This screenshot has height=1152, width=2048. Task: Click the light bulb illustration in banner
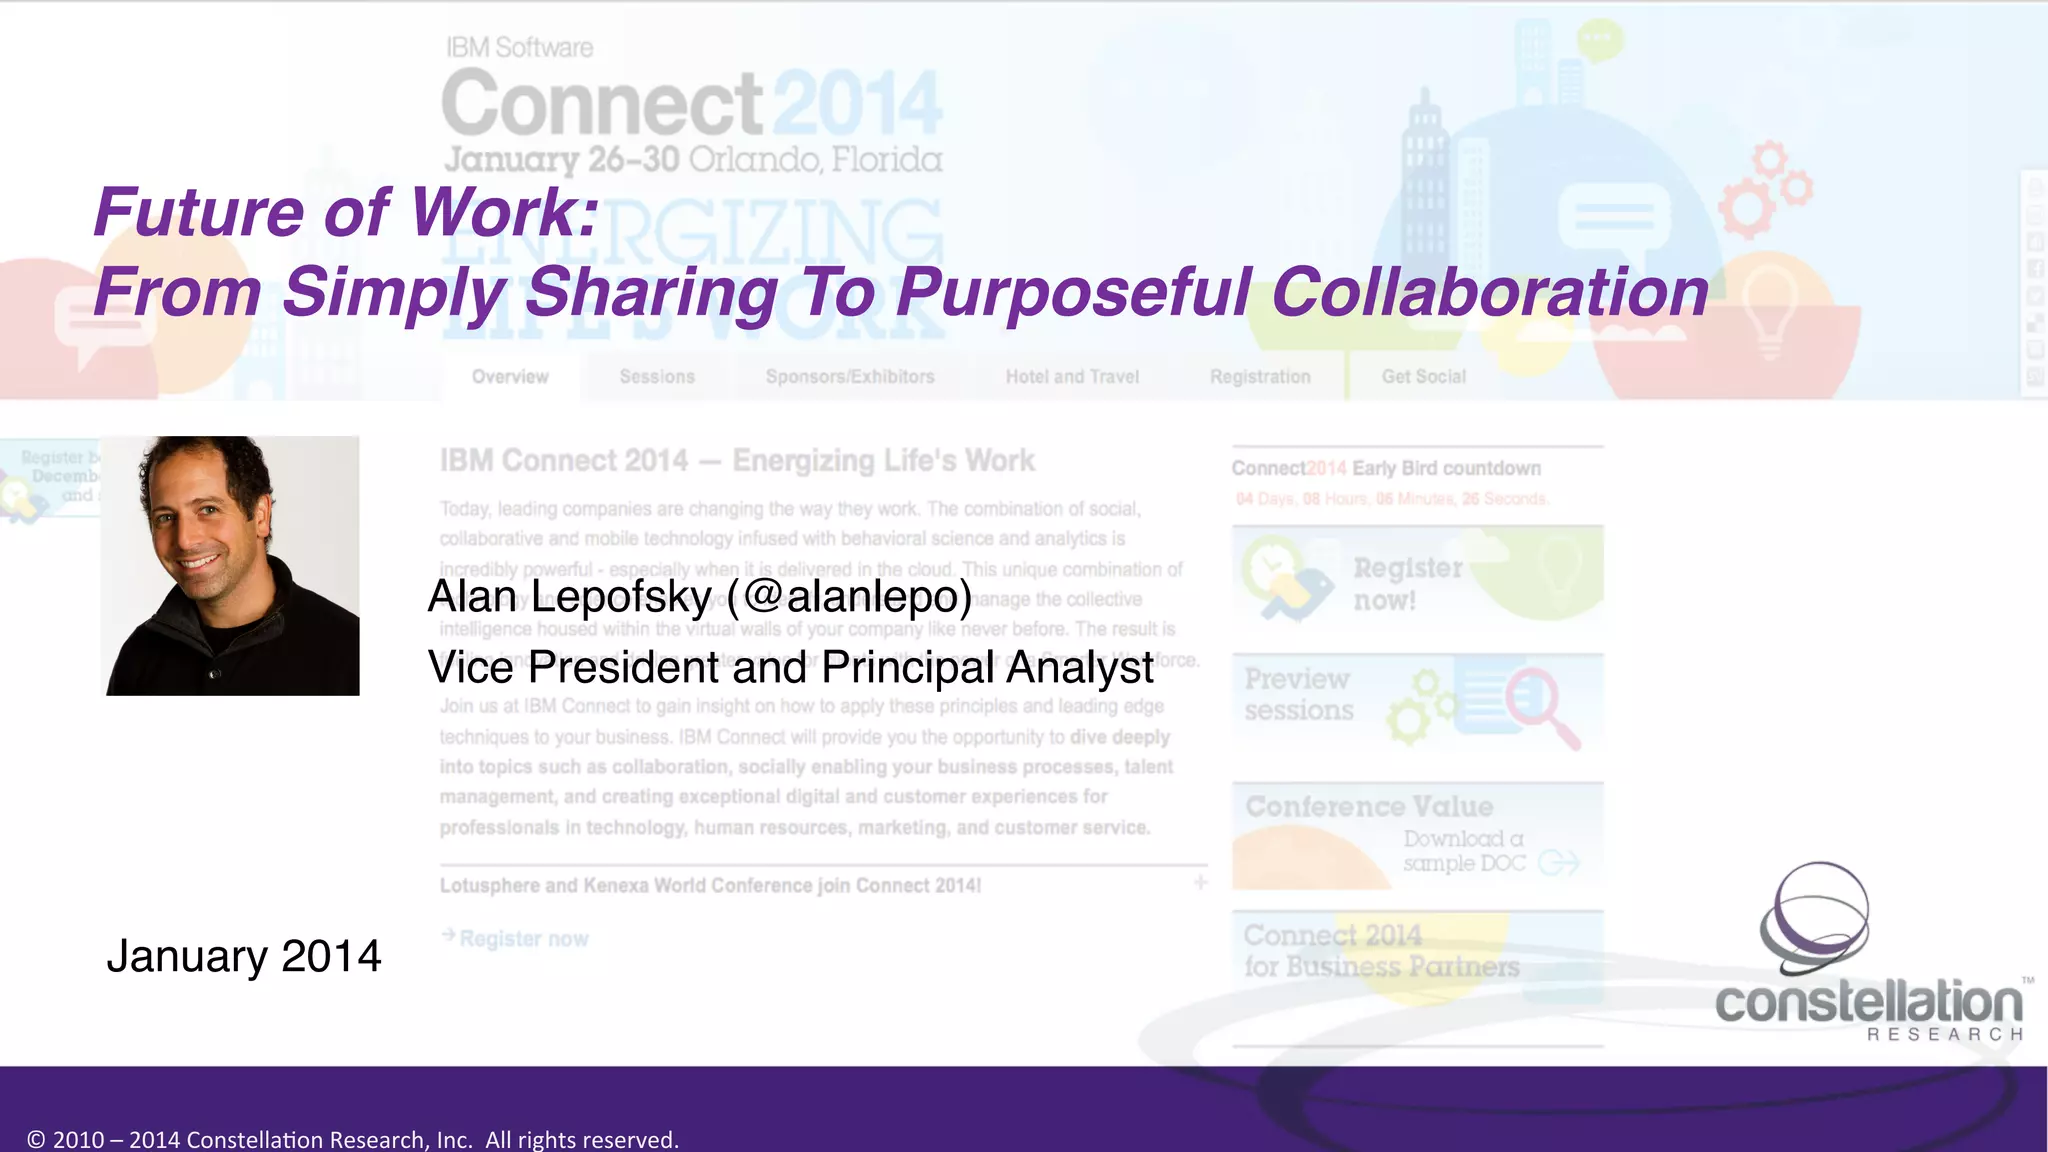pos(1770,308)
